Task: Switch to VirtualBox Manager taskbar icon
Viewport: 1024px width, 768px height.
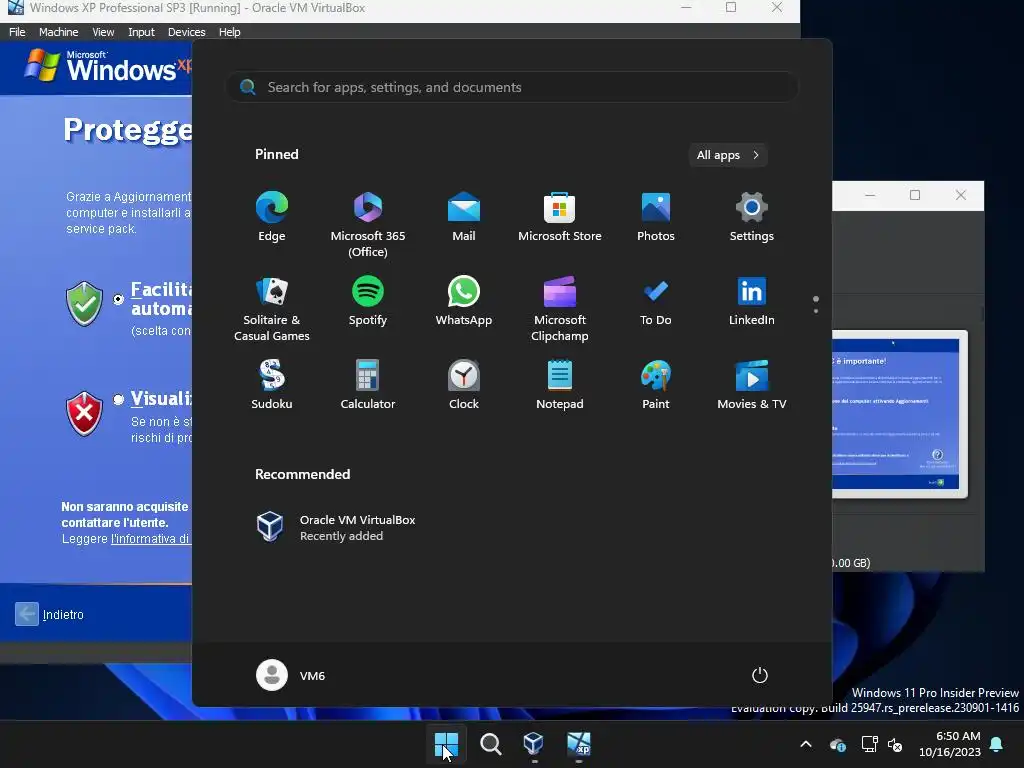Action: click(x=534, y=744)
